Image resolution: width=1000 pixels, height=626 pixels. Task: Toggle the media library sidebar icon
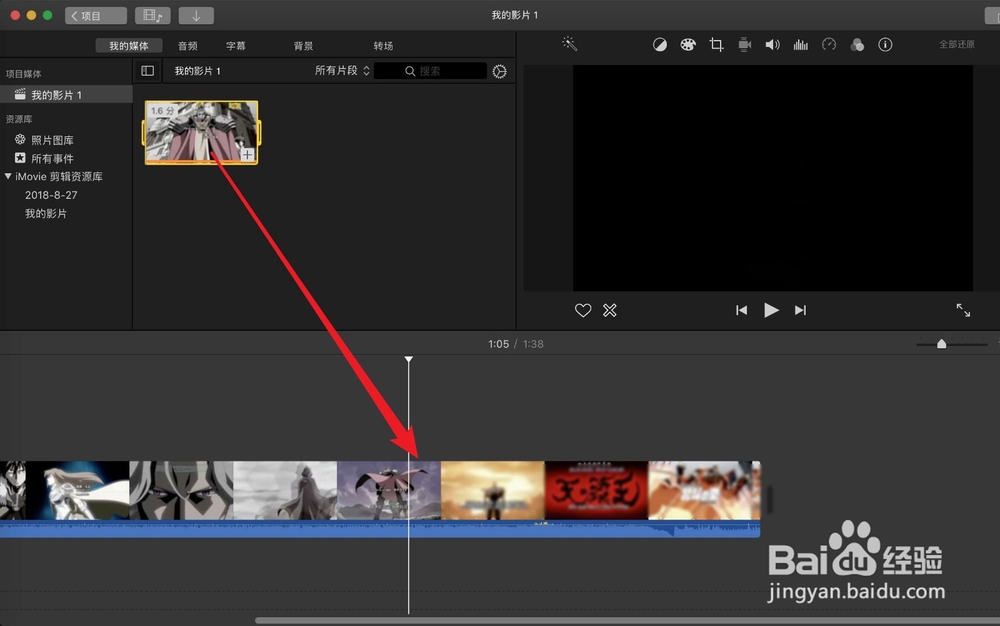tap(147, 71)
